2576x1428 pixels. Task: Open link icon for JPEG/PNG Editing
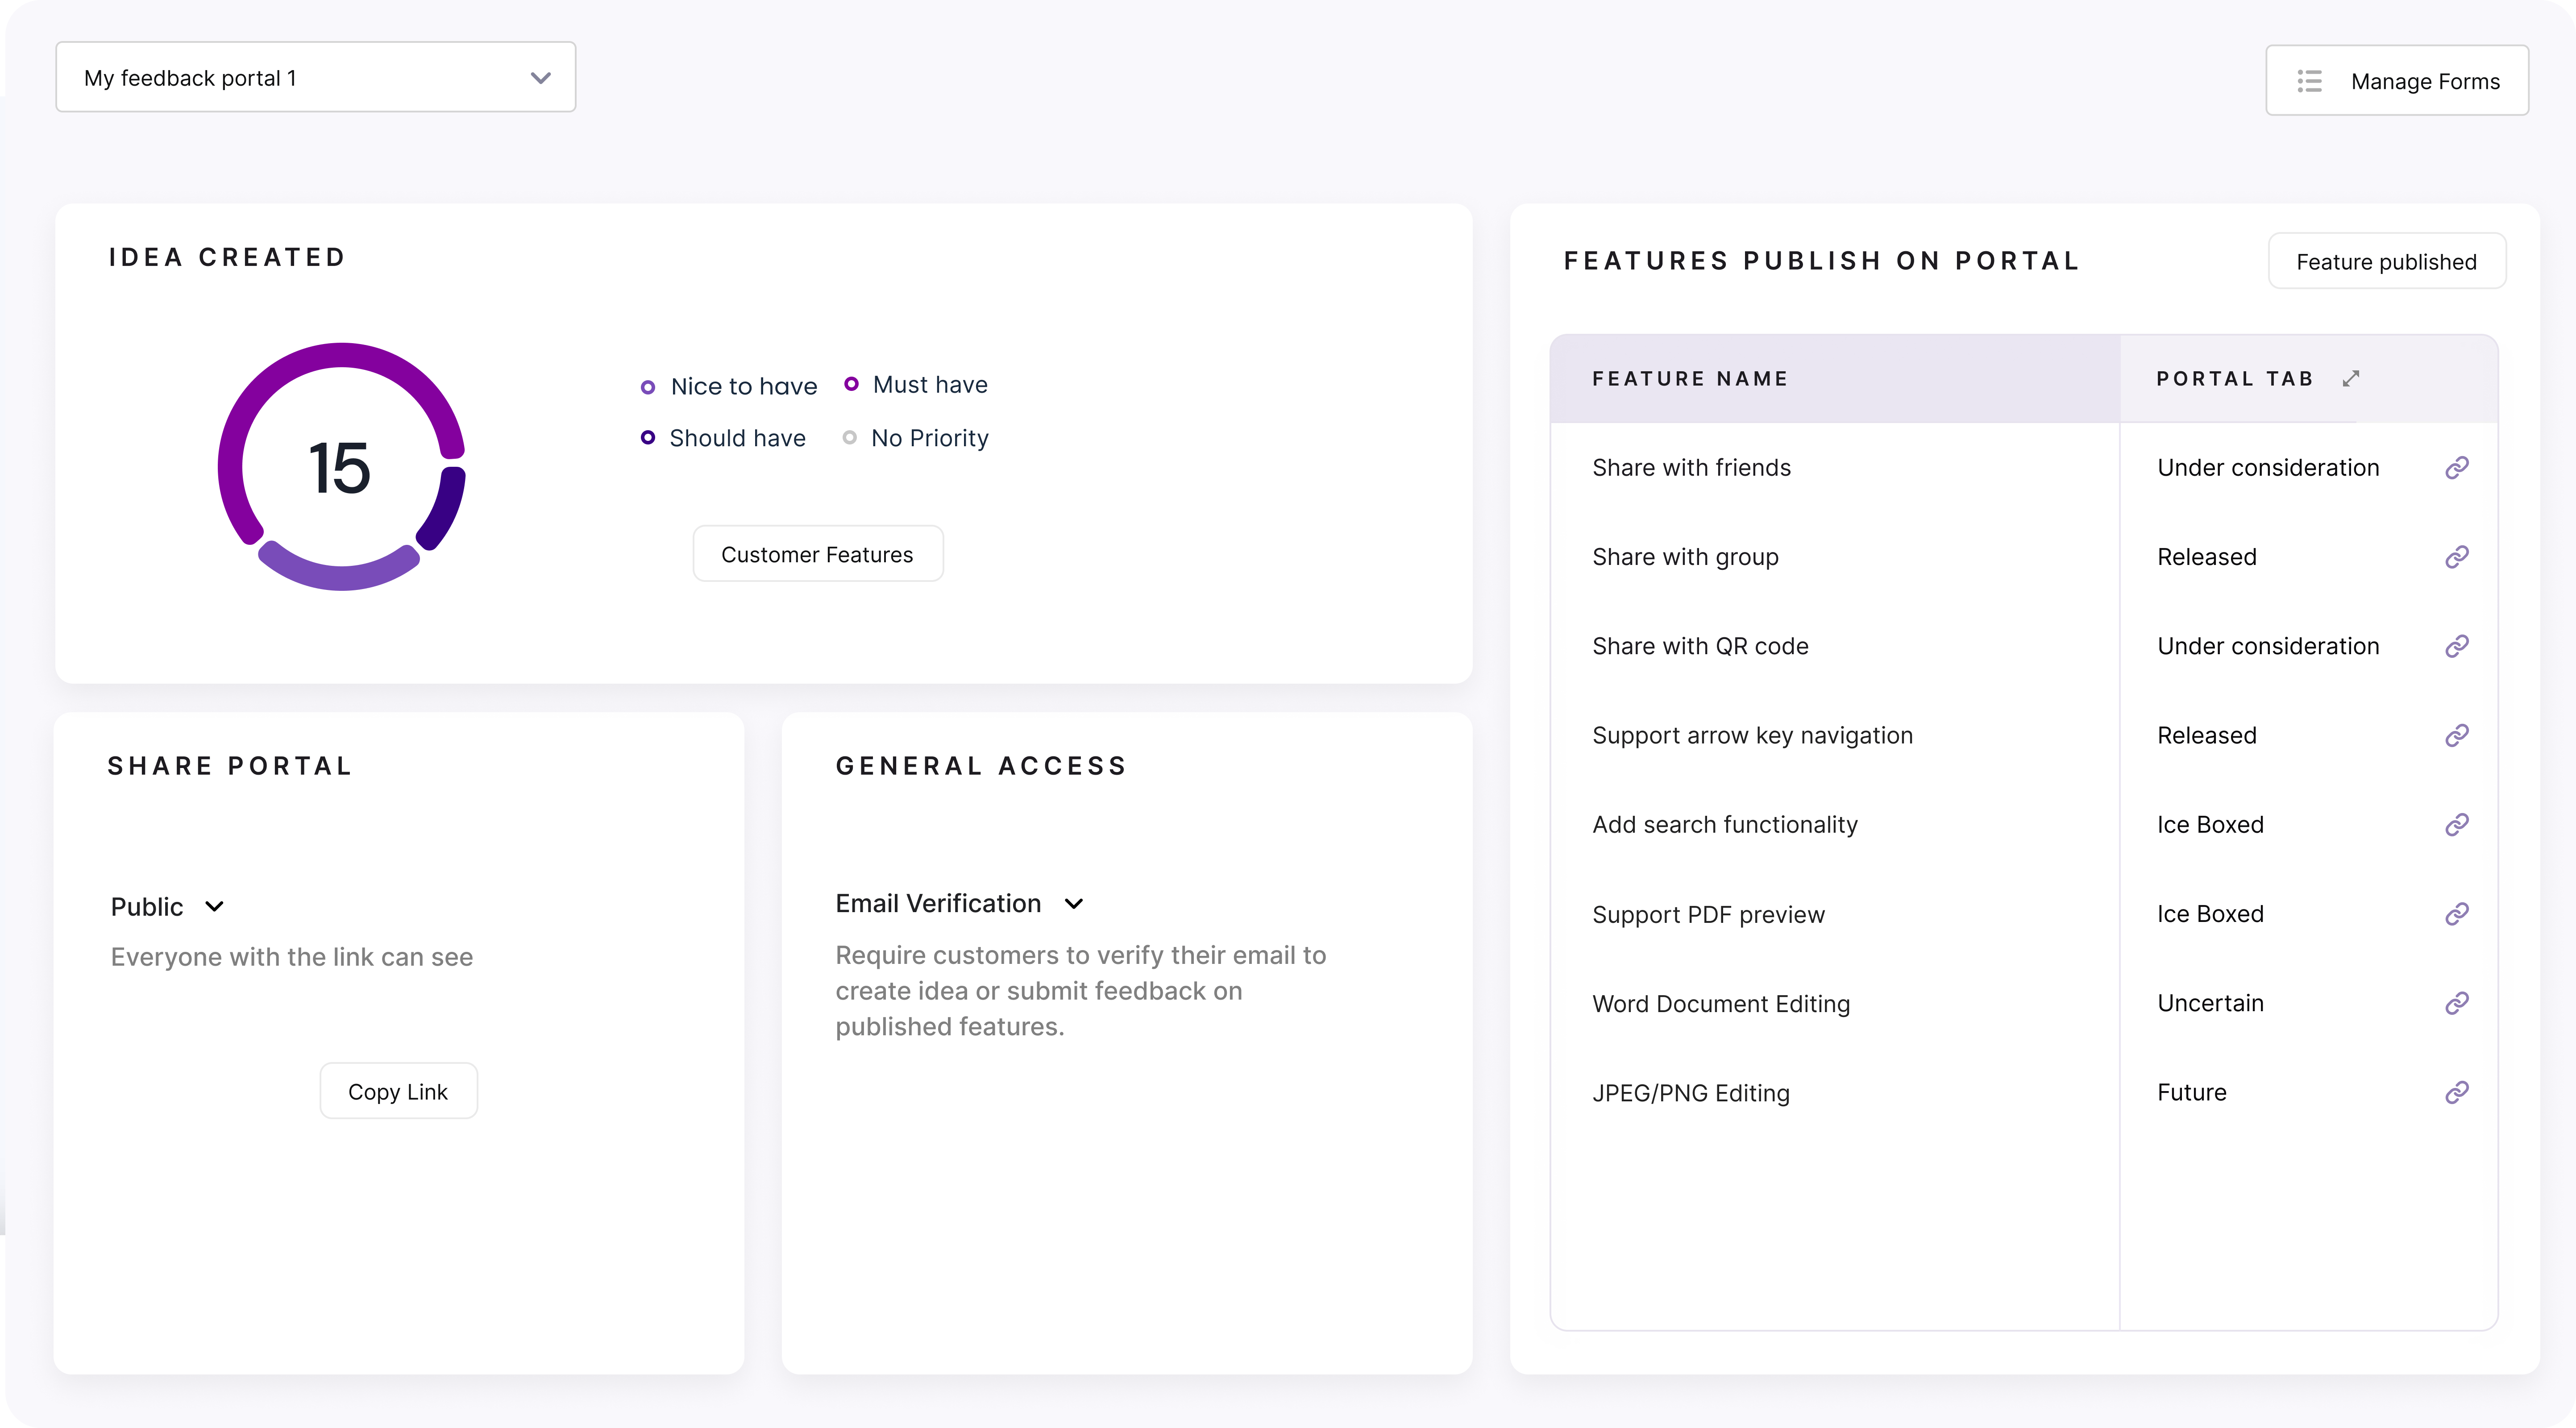(2457, 1092)
